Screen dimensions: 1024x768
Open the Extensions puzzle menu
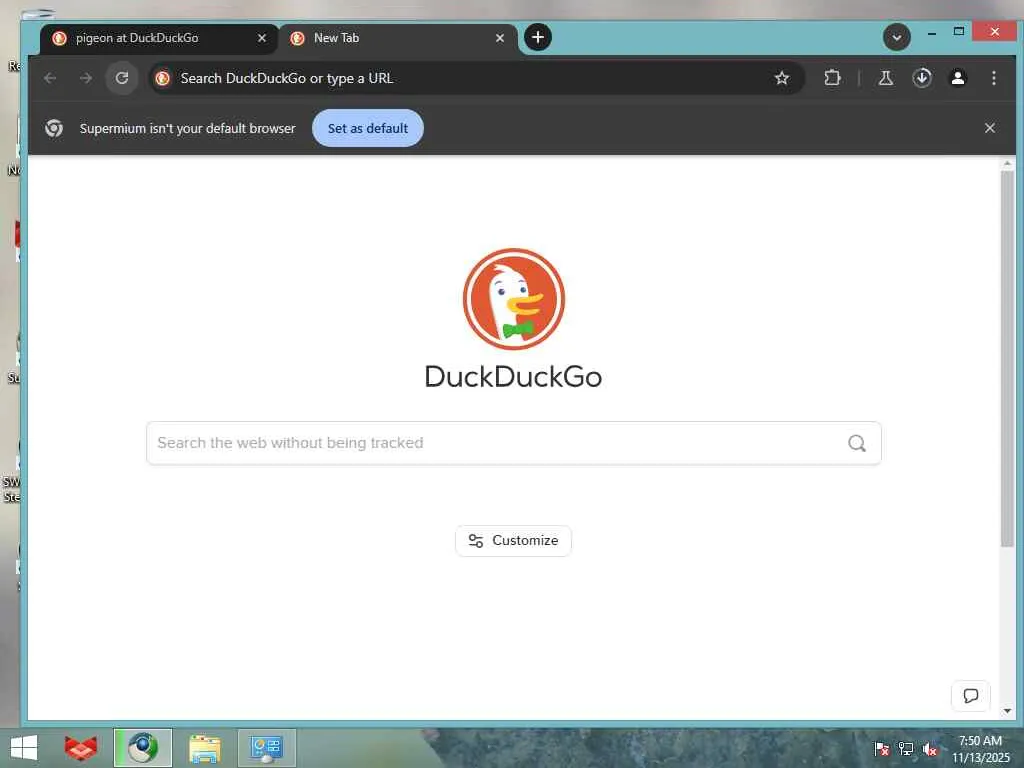[x=832, y=78]
